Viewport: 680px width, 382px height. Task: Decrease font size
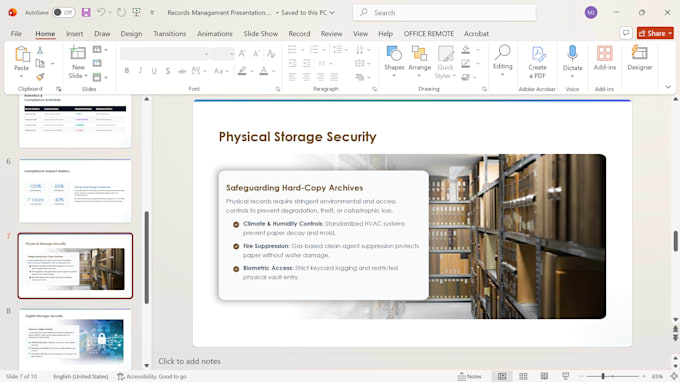(x=256, y=53)
